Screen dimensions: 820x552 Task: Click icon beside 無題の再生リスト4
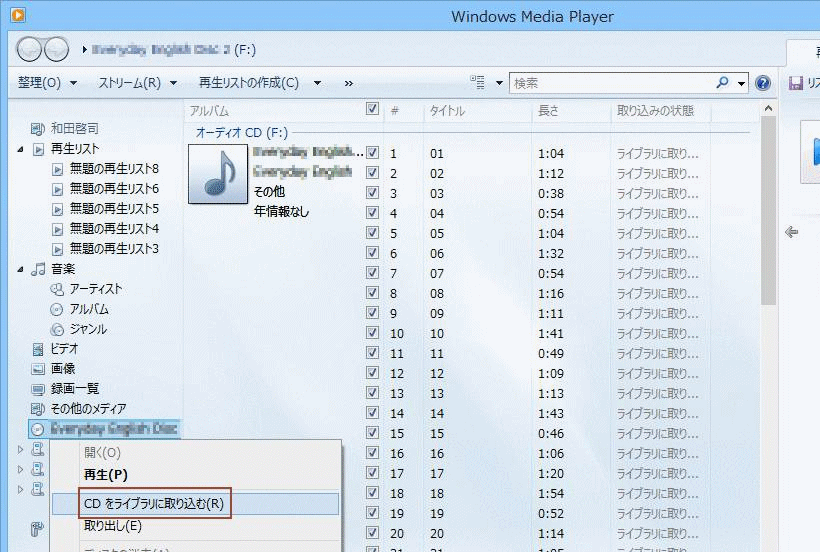point(57,229)
